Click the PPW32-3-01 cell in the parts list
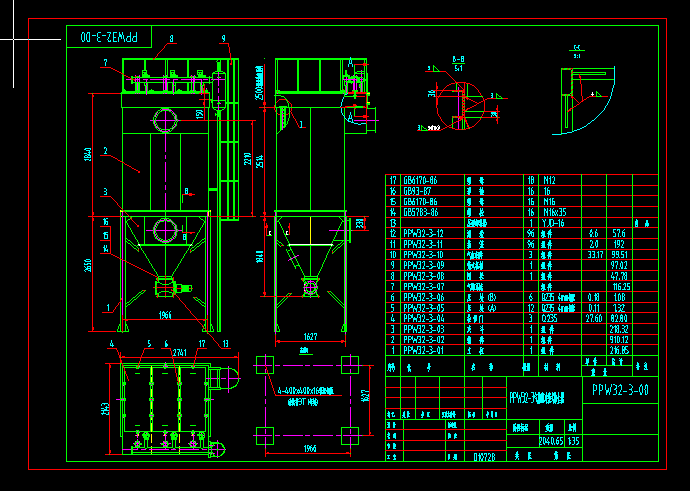Image resolution: width=690 pixels, height=491 pixels. point(423,351)
